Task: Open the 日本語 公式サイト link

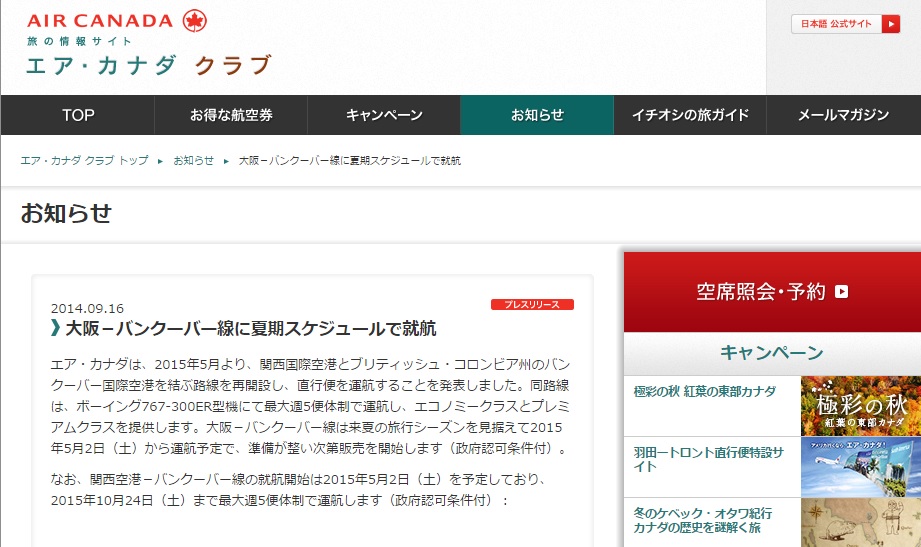Action: [845, 24]
